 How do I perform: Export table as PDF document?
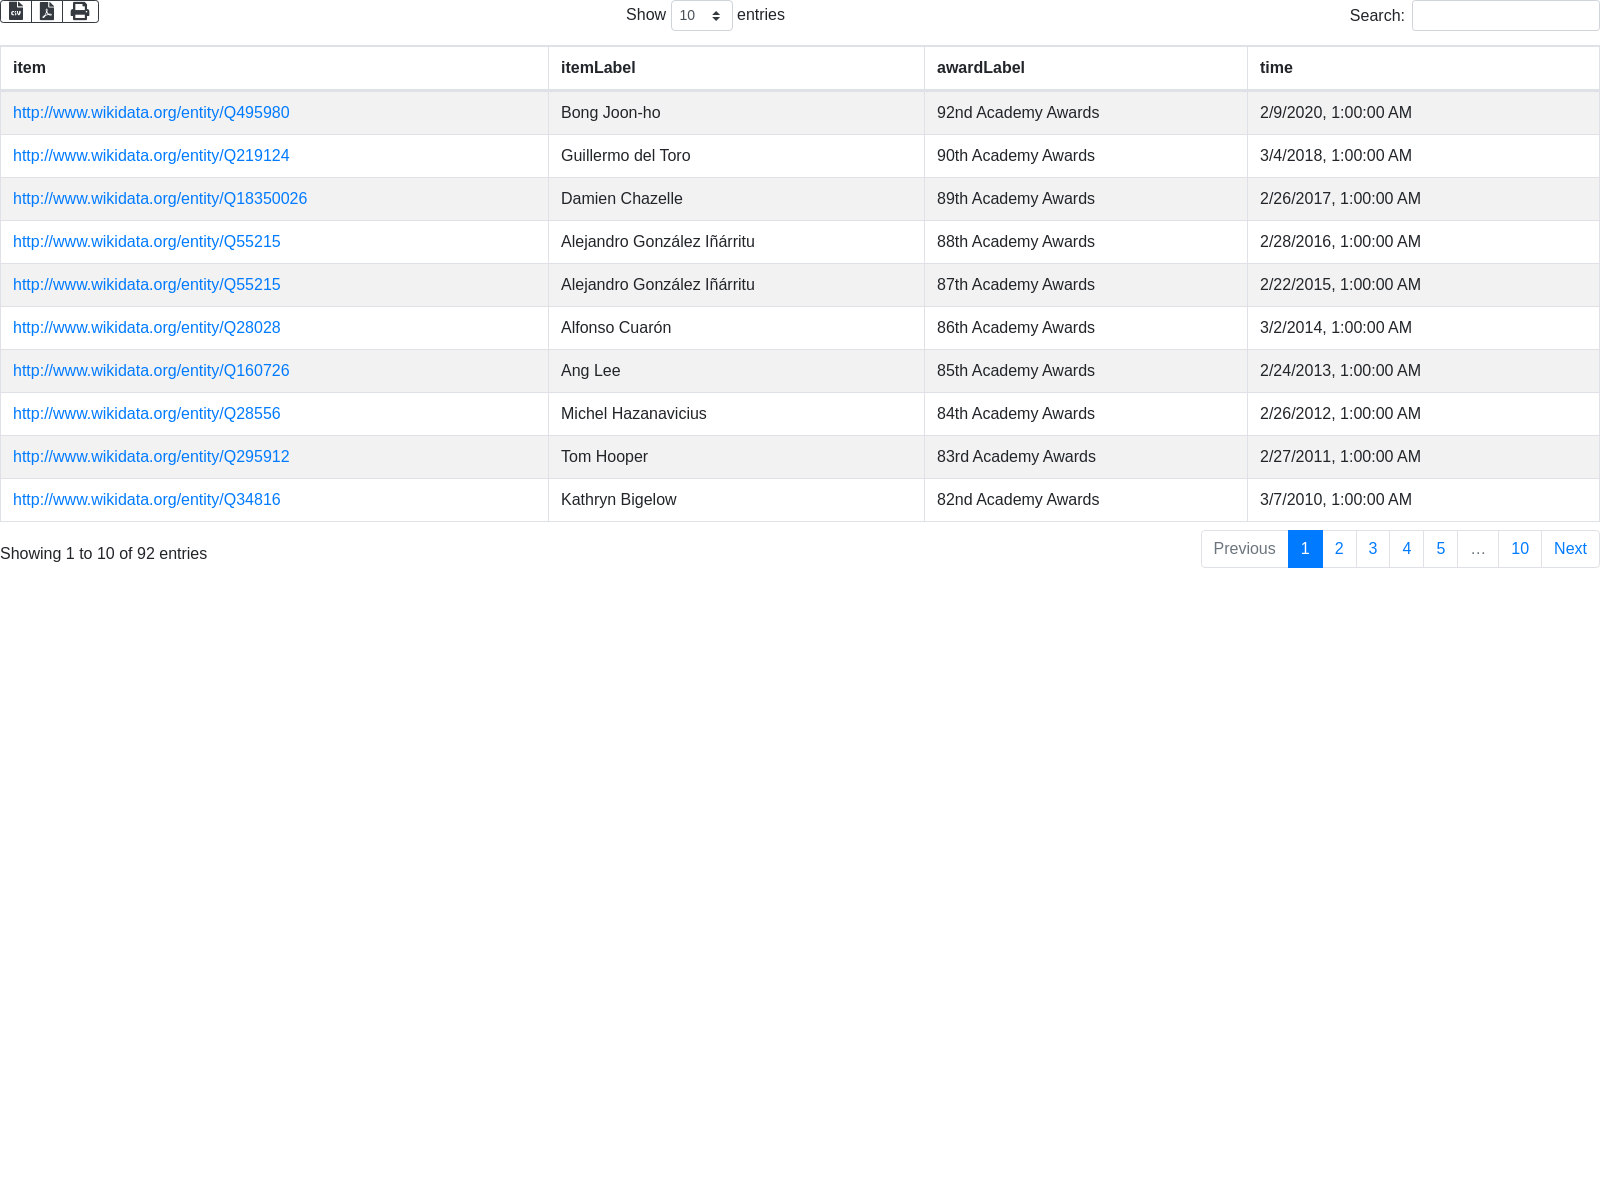[47, 12]
